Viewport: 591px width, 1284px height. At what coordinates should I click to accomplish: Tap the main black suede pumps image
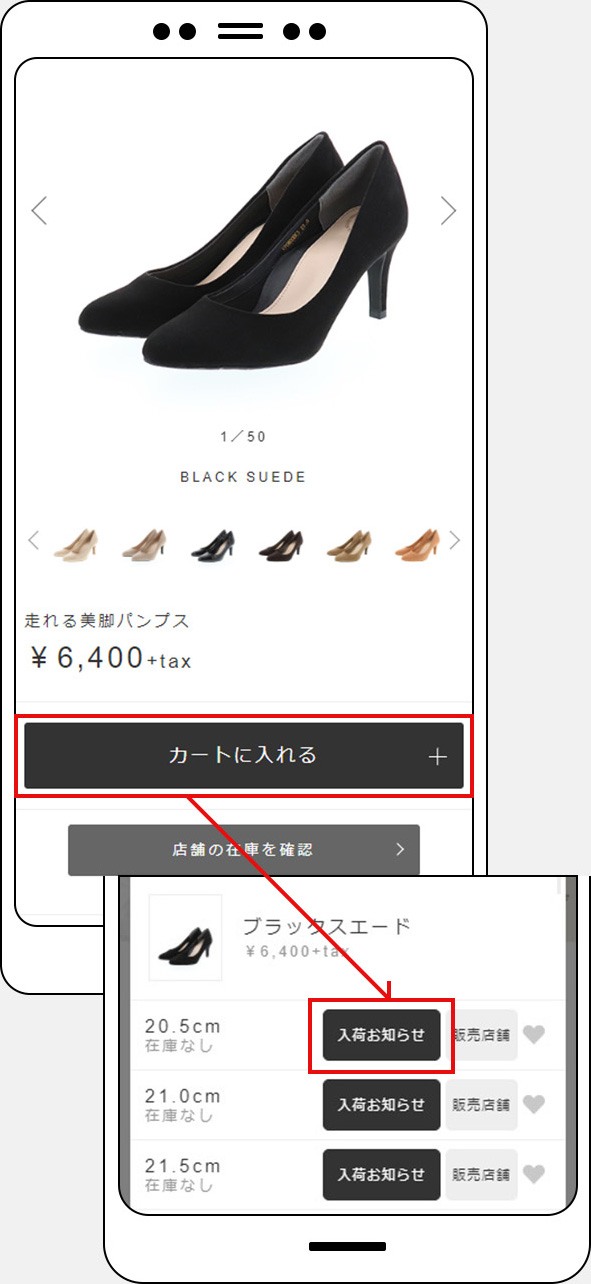[243, 250]
